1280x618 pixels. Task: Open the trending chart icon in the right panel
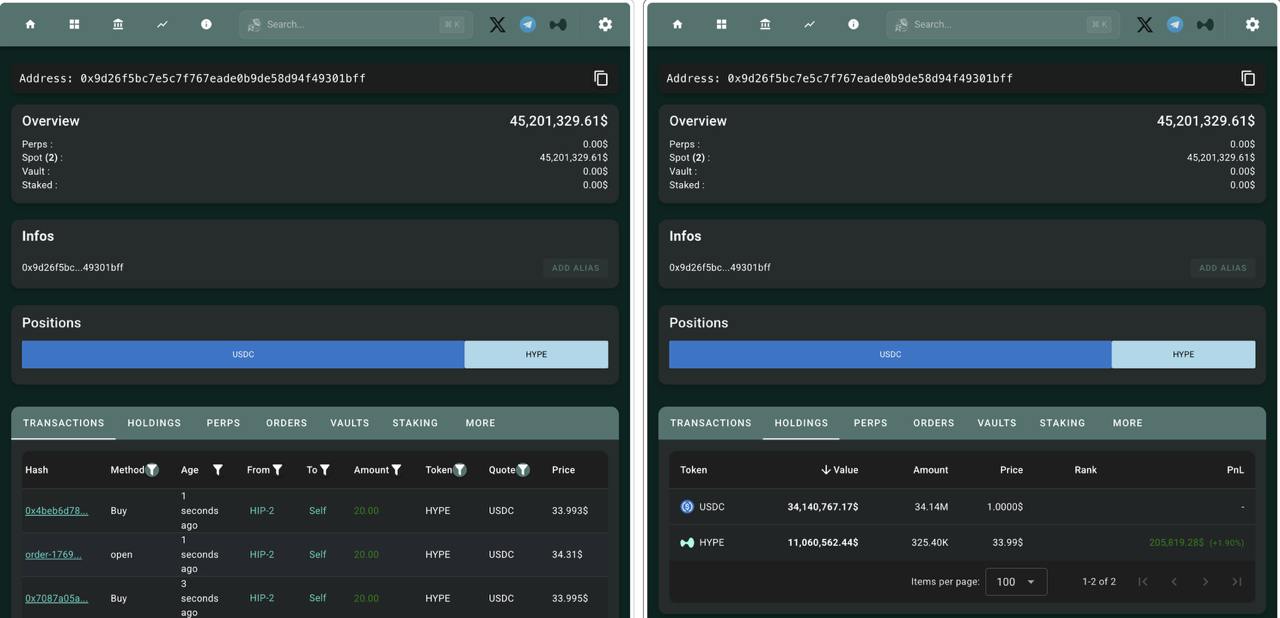coord(809,24)
